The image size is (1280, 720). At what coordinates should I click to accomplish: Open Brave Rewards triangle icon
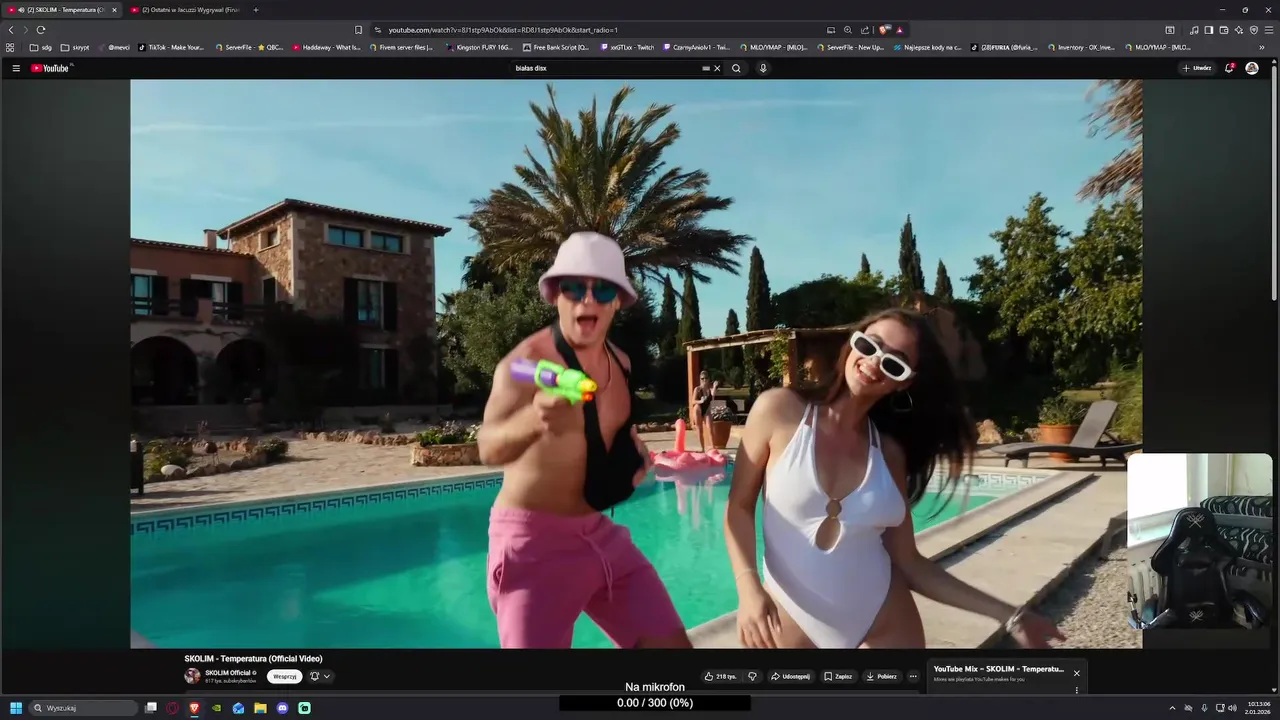point(900,30)
